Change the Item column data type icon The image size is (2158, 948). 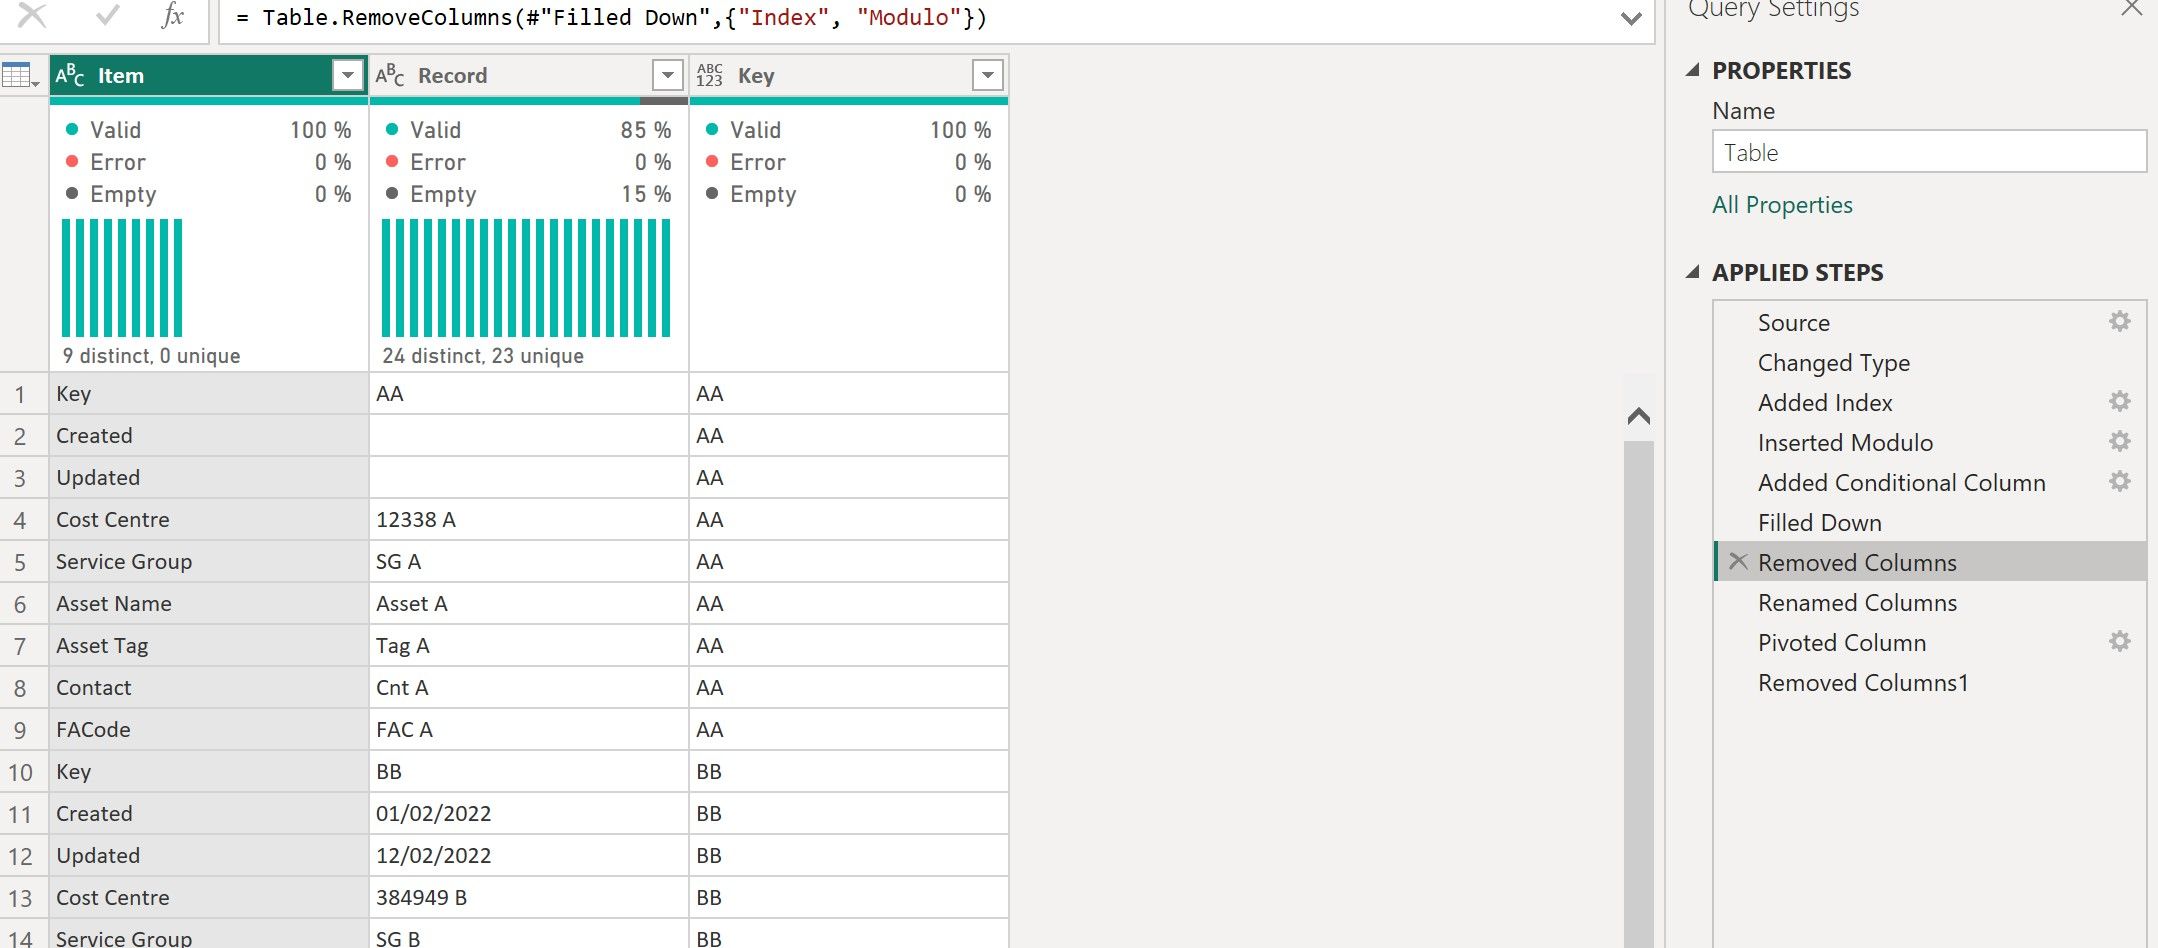click(70, 76)
